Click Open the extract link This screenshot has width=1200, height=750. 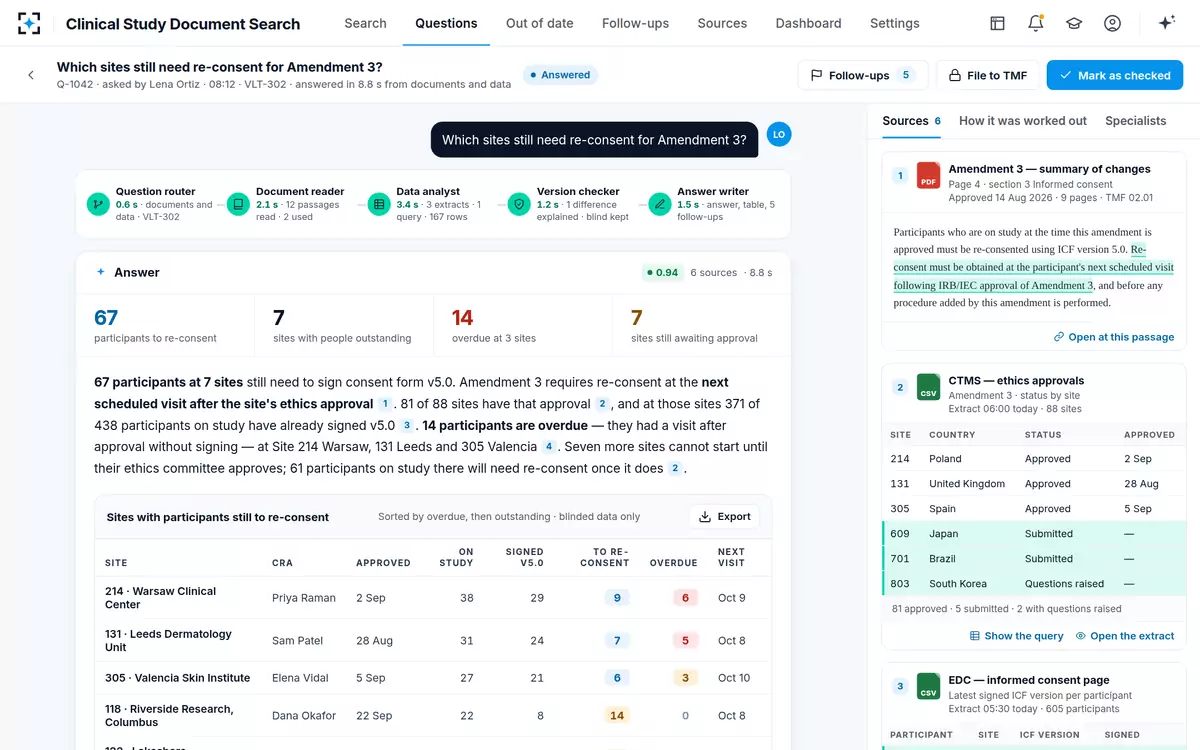(1125, 636)
